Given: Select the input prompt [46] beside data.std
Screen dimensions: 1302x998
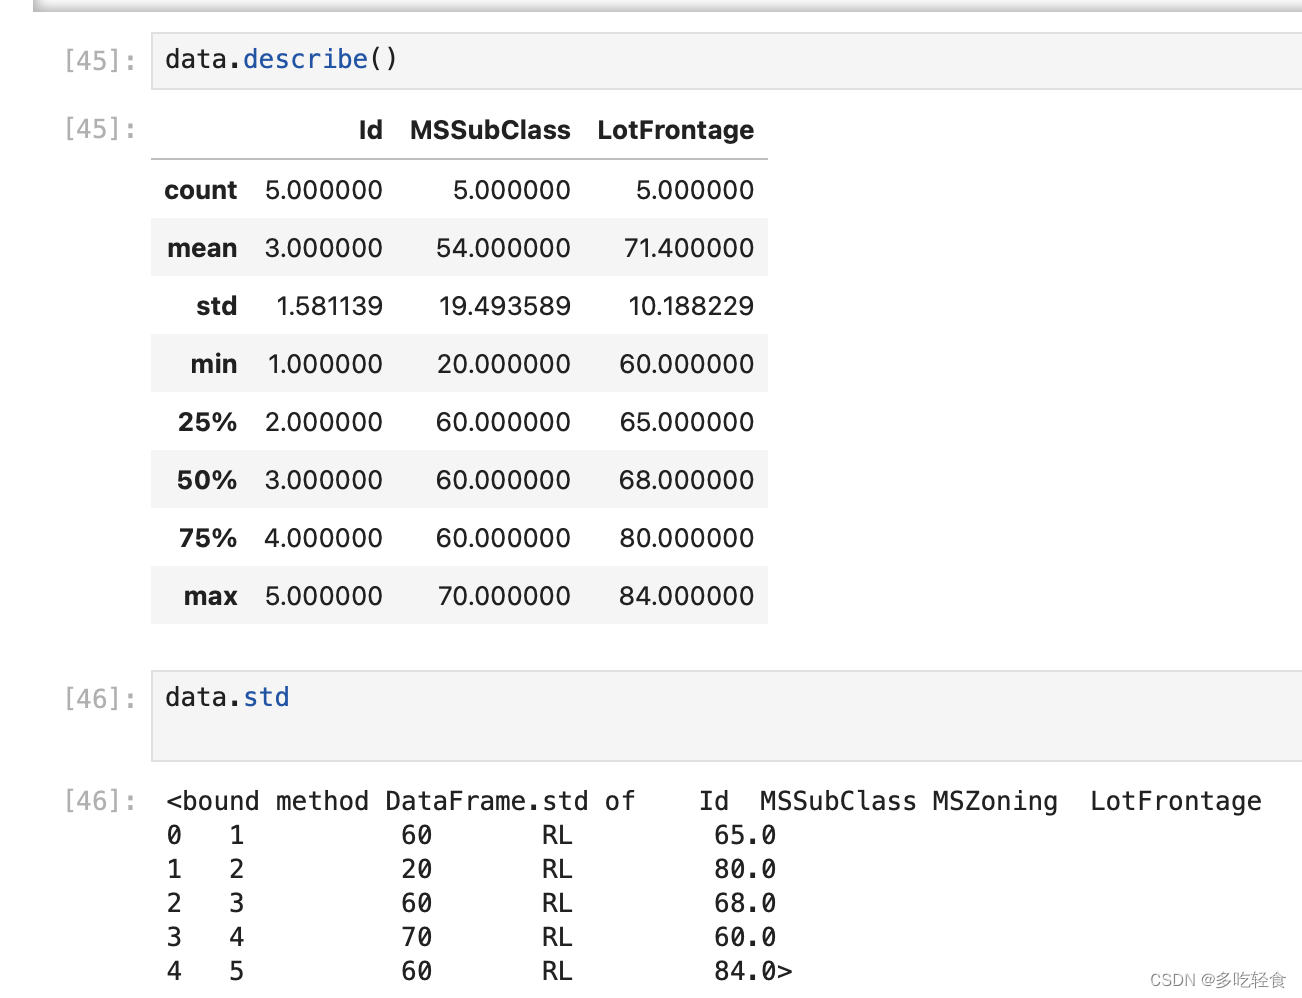Looking at the screenshot, I should point(100,699).
